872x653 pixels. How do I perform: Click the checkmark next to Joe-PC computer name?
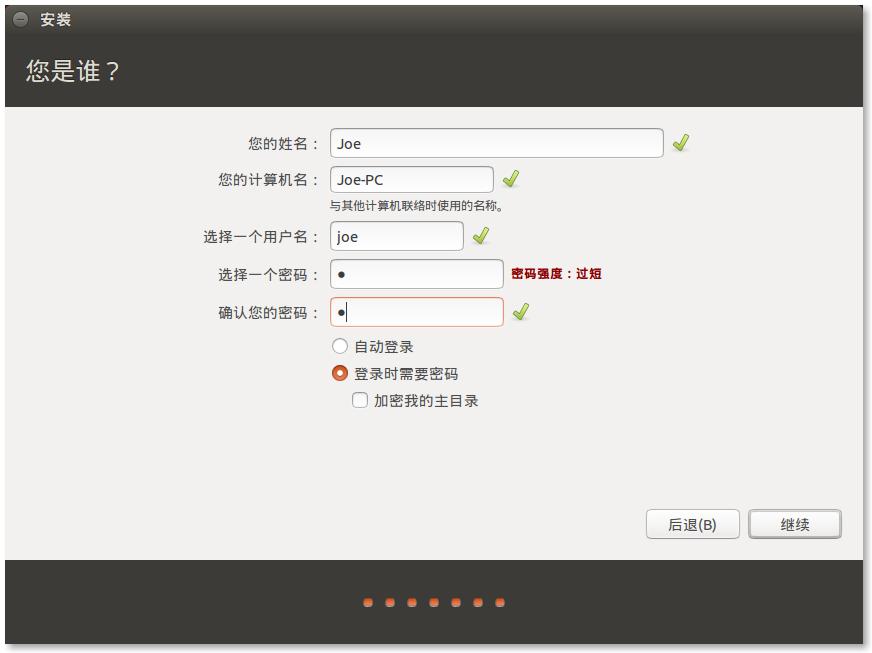pyautogui.click(x=511, y=179)
